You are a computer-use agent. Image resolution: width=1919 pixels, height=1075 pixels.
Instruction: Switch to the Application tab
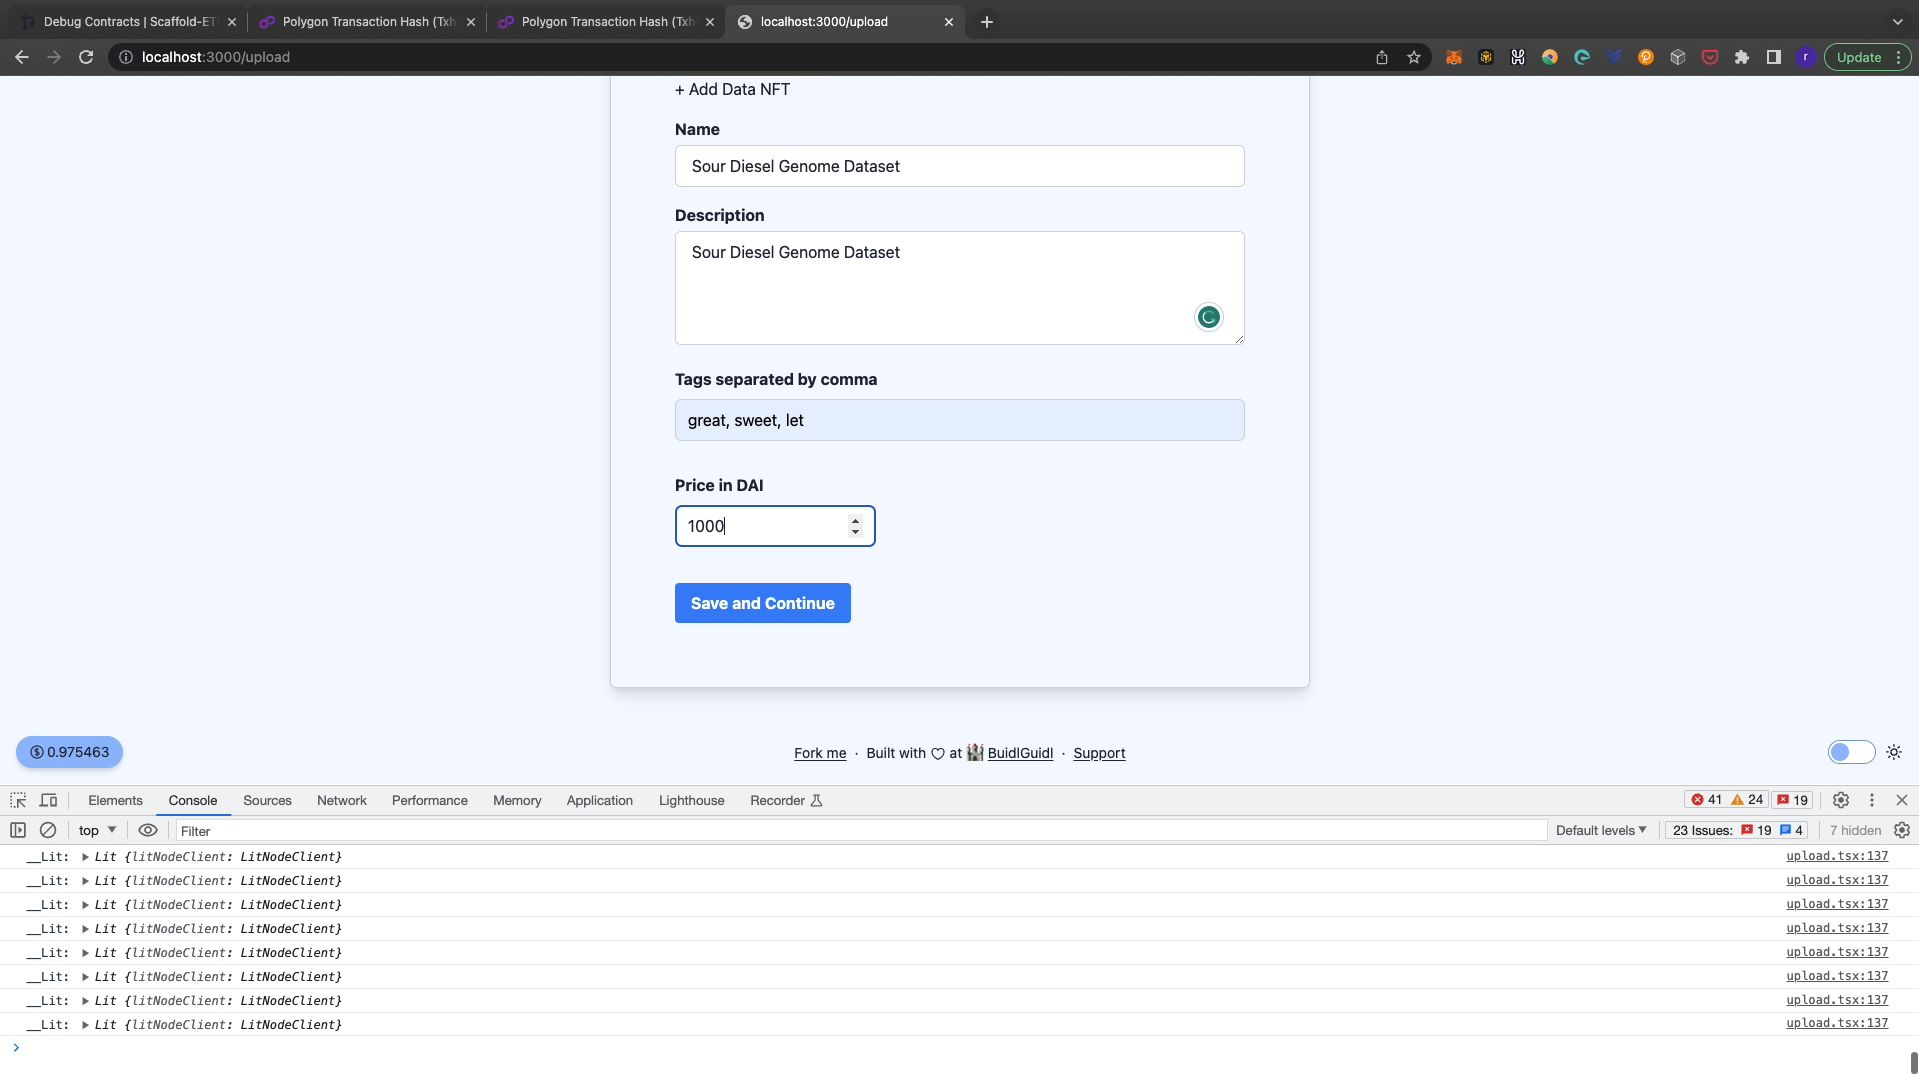click(600, 800)
